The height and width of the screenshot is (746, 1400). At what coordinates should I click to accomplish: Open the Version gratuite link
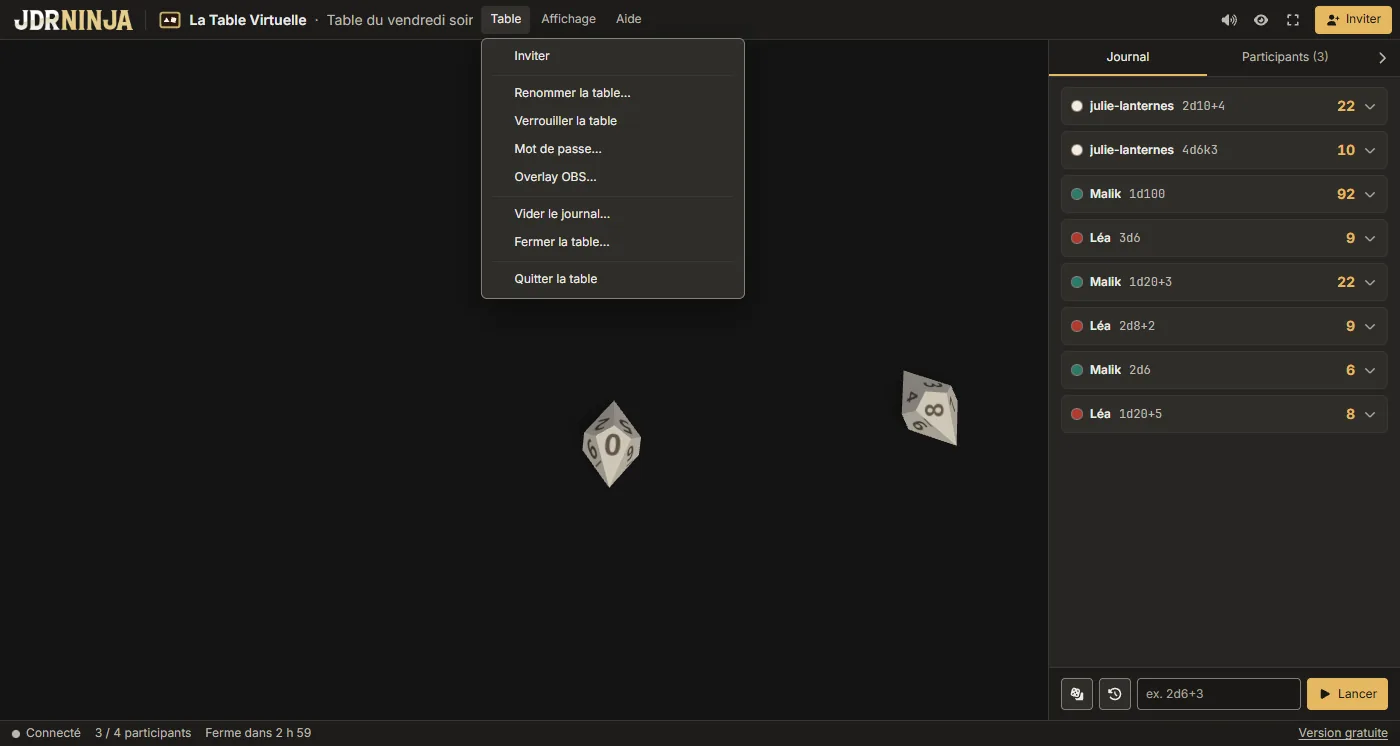[1343, 733]
